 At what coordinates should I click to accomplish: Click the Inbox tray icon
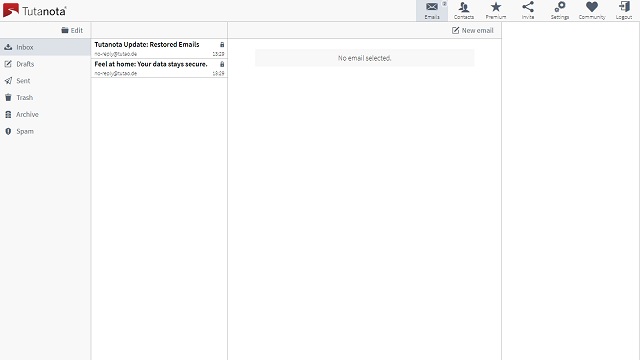coord(8,47)
